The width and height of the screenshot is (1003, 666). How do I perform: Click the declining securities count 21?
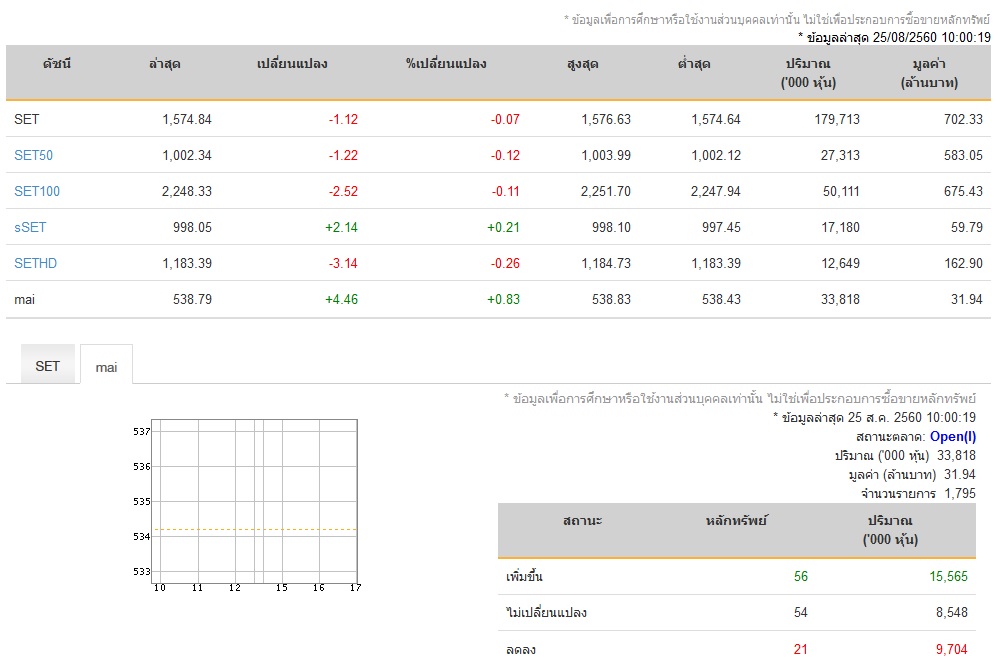pos(801,649)
